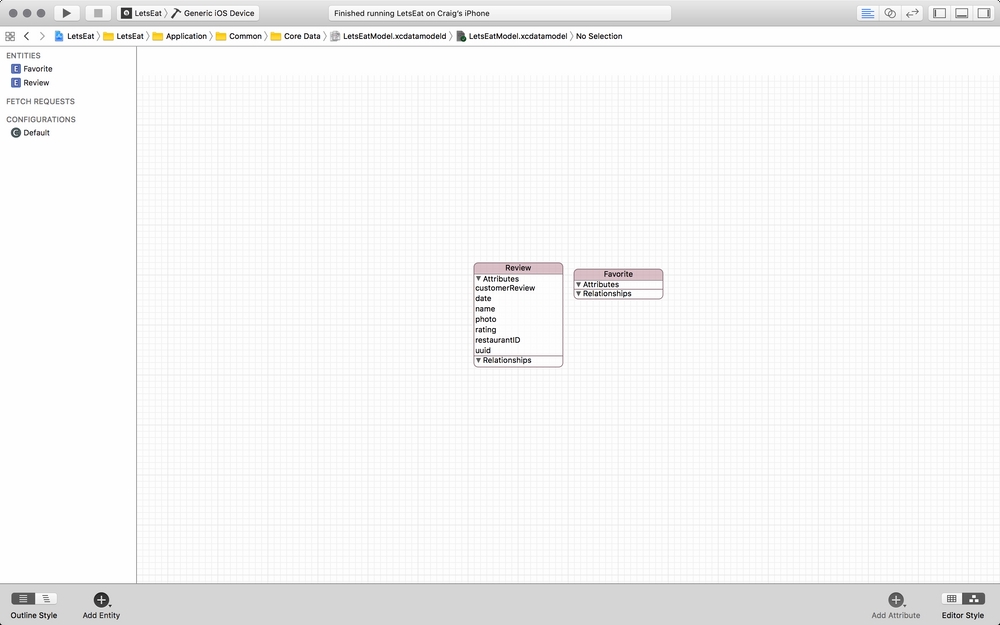Open the LetsEatModel.xcdatamodel breadcrumb
Image resolution: width=1000 pixels, height=625 pixels.
(511, 36)
